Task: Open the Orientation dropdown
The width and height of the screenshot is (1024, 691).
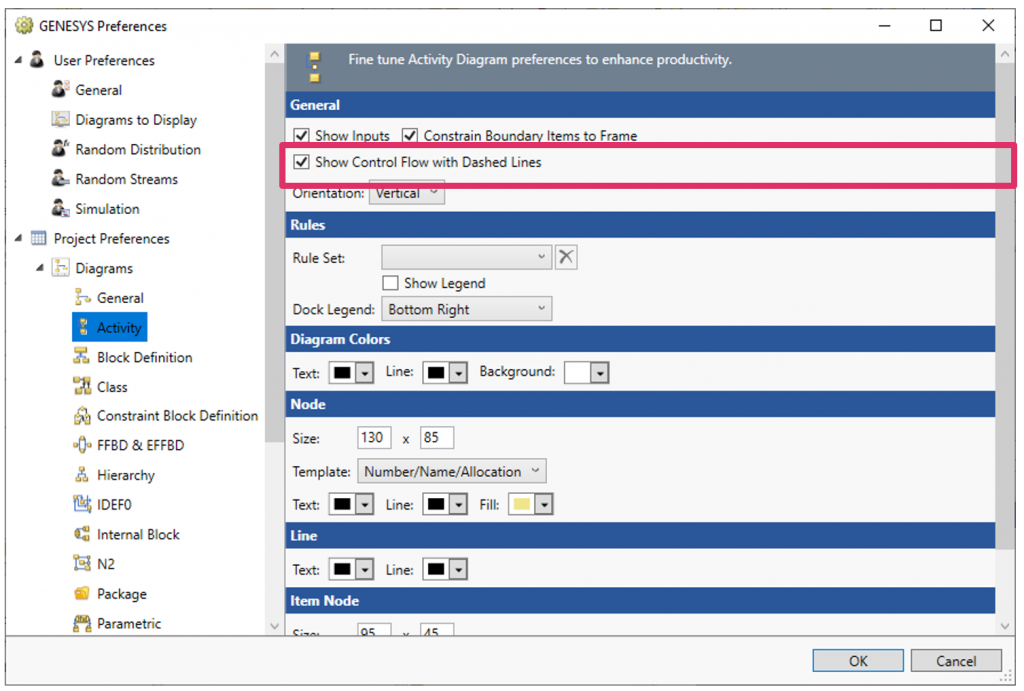Action: (407, 193)
